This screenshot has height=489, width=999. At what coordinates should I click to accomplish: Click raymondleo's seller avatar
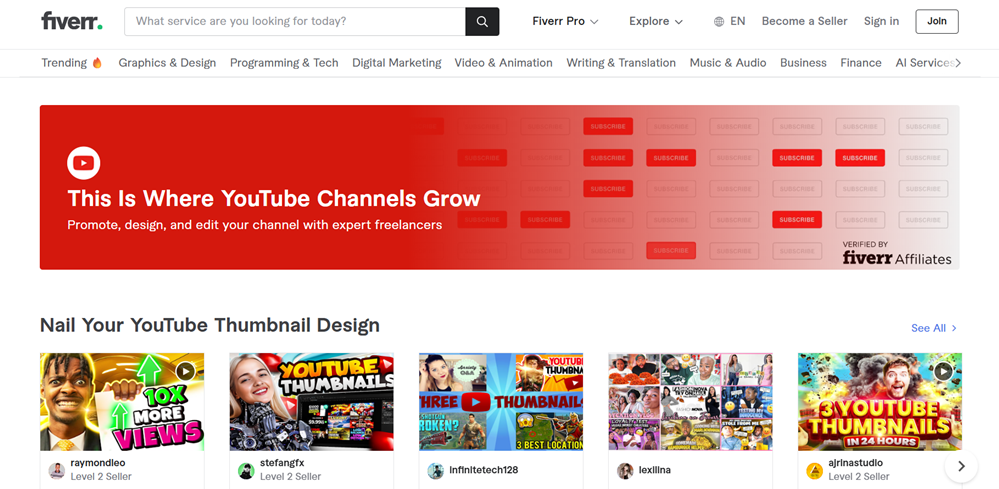[57, 471]
